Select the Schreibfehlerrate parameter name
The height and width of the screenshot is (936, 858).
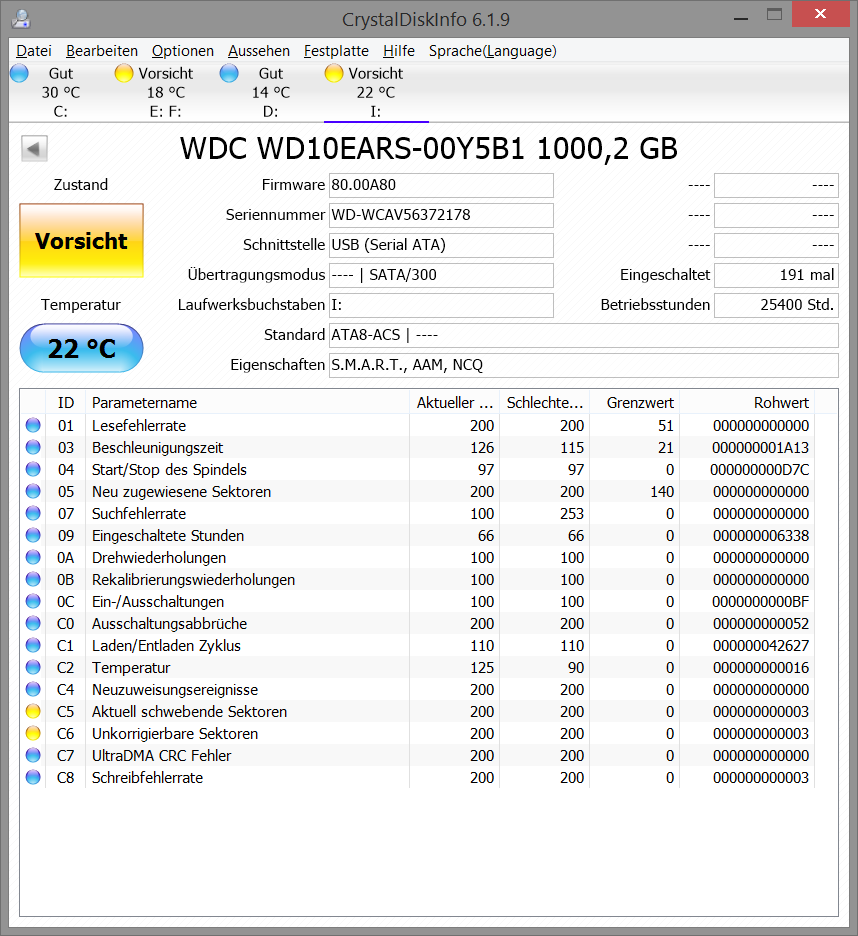pyautogui.click(x=147, y=778)
